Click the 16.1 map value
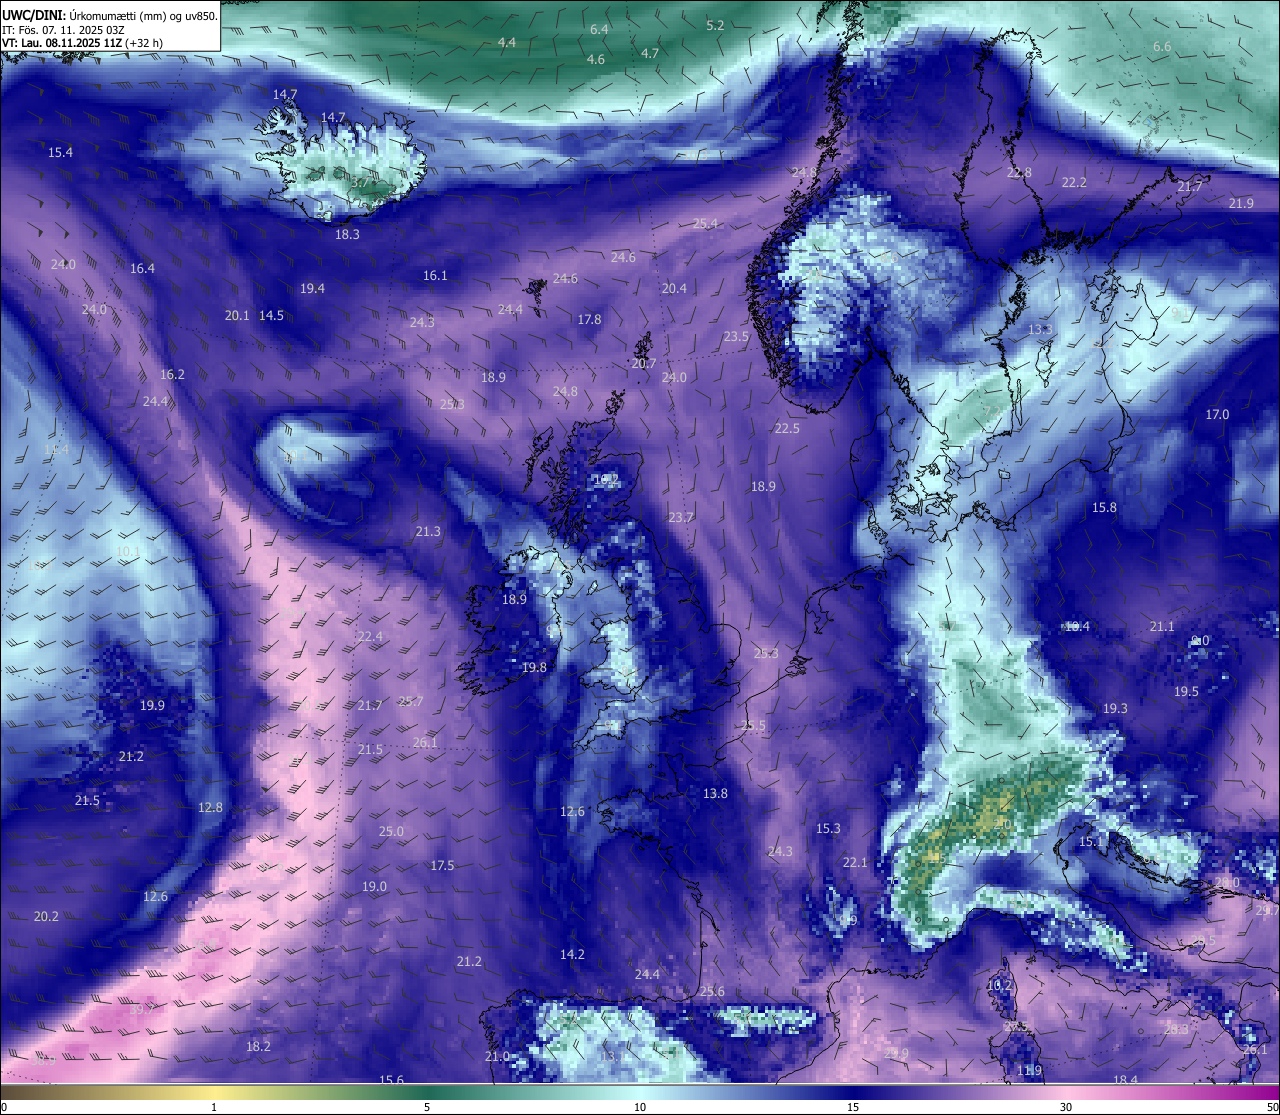 [x=435, y=276]
